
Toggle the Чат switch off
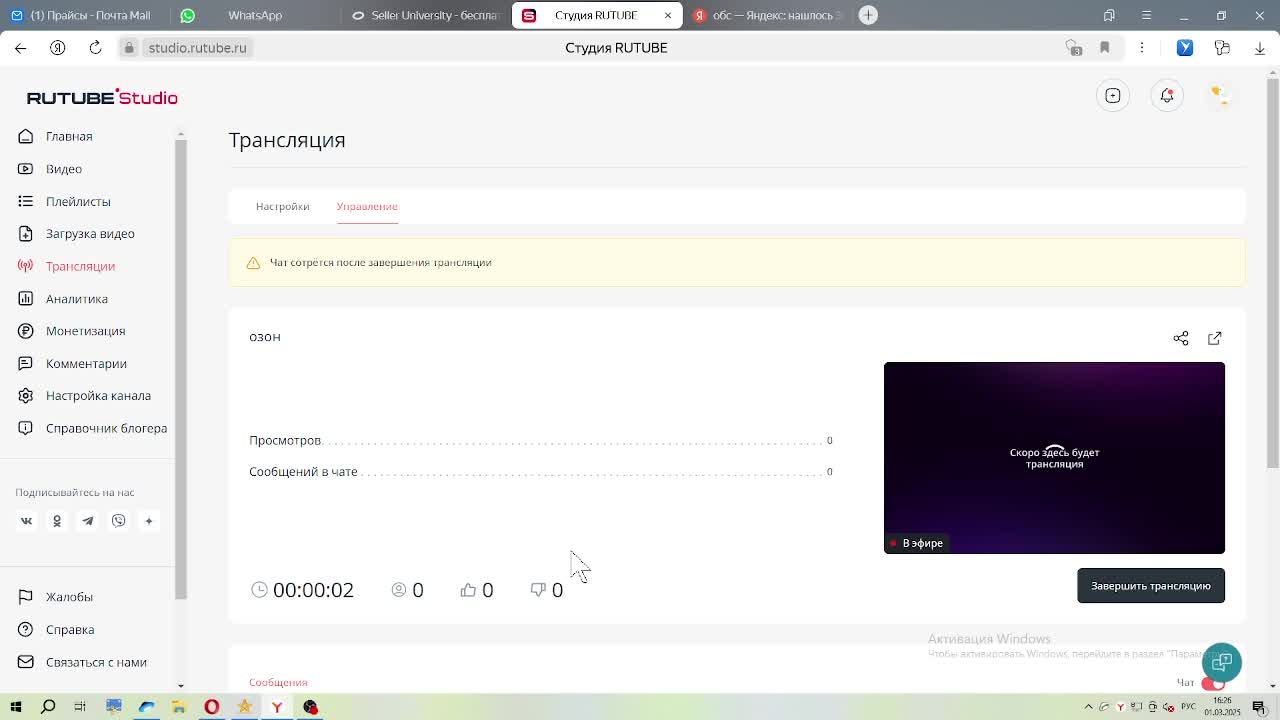point(1212,683)
